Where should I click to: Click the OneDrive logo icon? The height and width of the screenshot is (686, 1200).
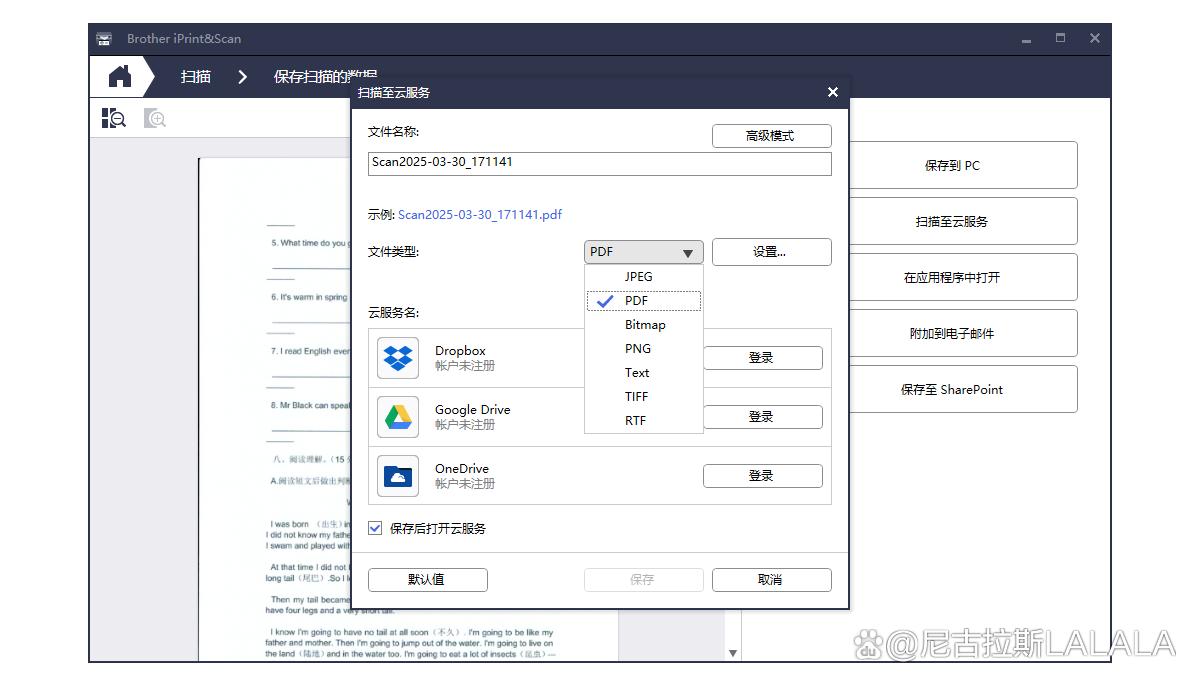pos(398,476)
